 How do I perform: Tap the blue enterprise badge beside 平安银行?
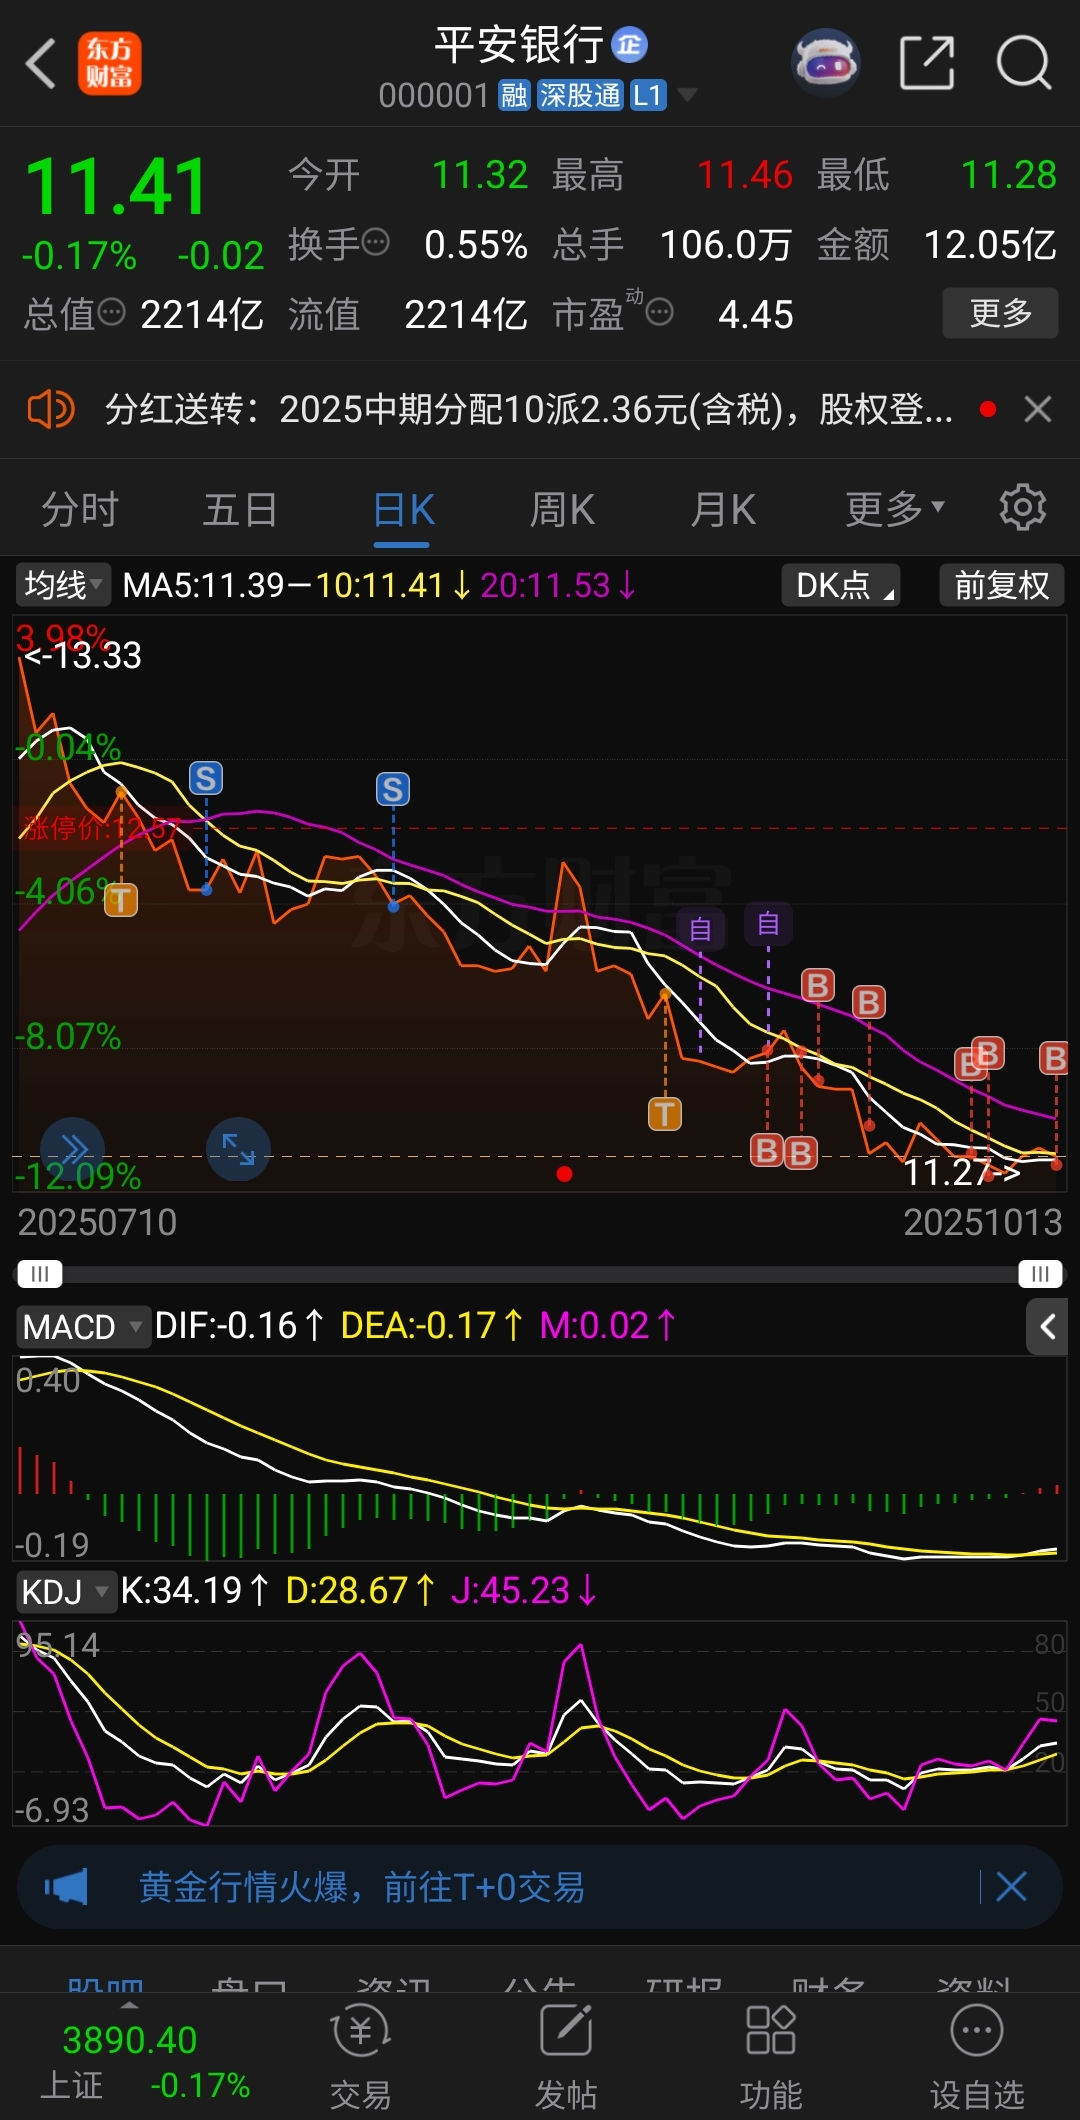pyautogui.click(x=630, y=44)
